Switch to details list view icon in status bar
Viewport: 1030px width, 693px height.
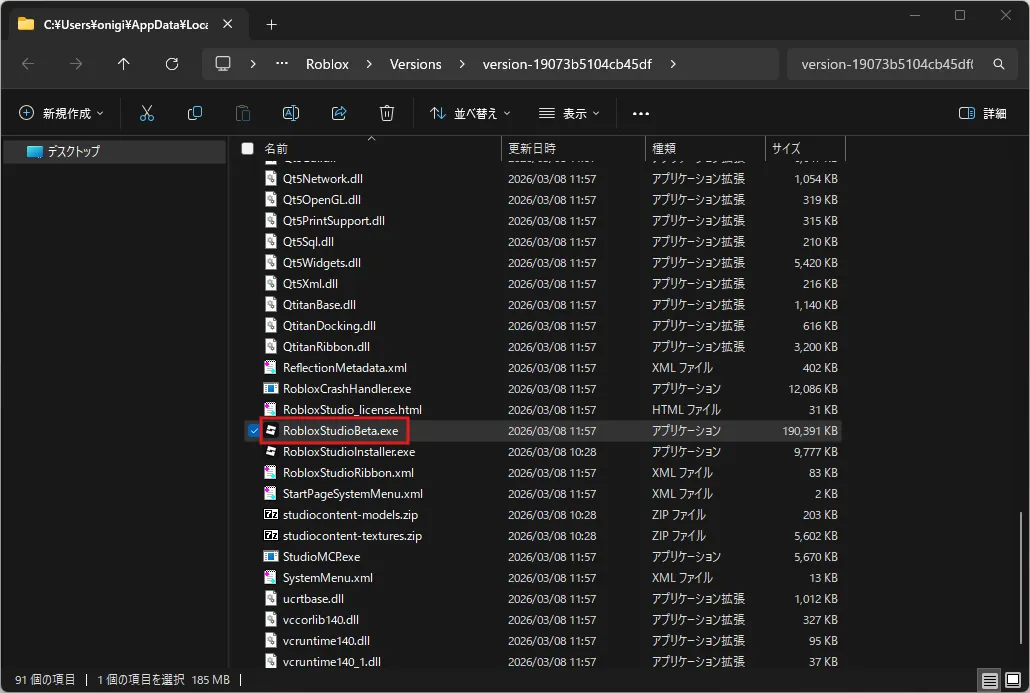(989, 680)
